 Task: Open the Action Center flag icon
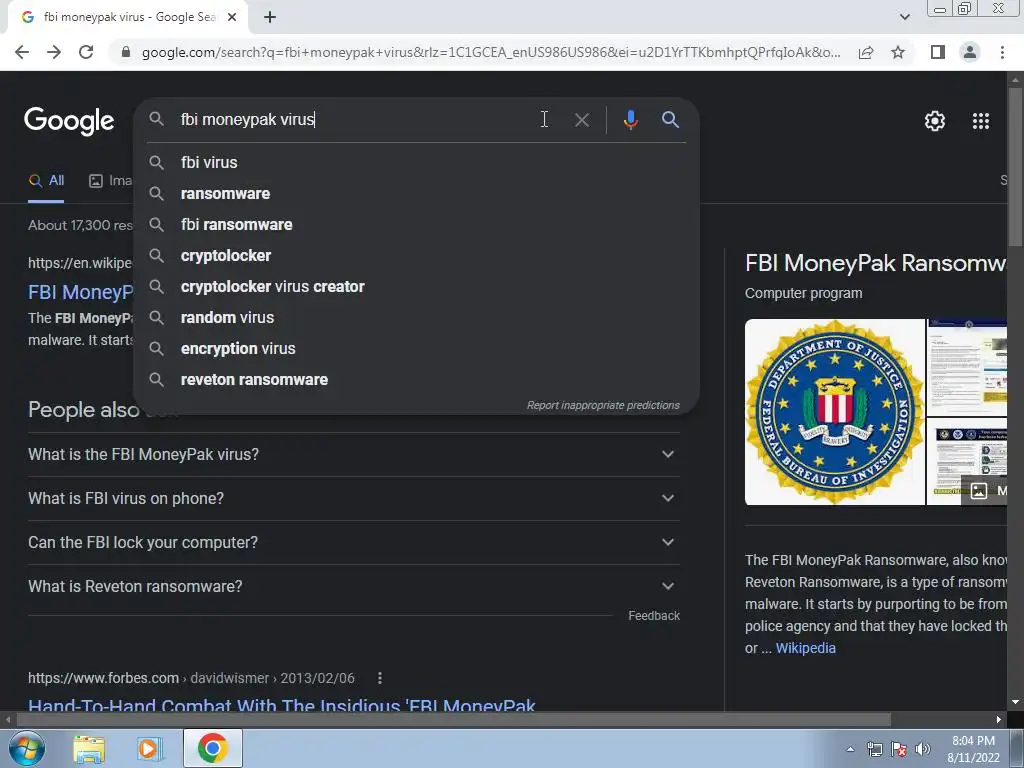(x=899, y=749)
